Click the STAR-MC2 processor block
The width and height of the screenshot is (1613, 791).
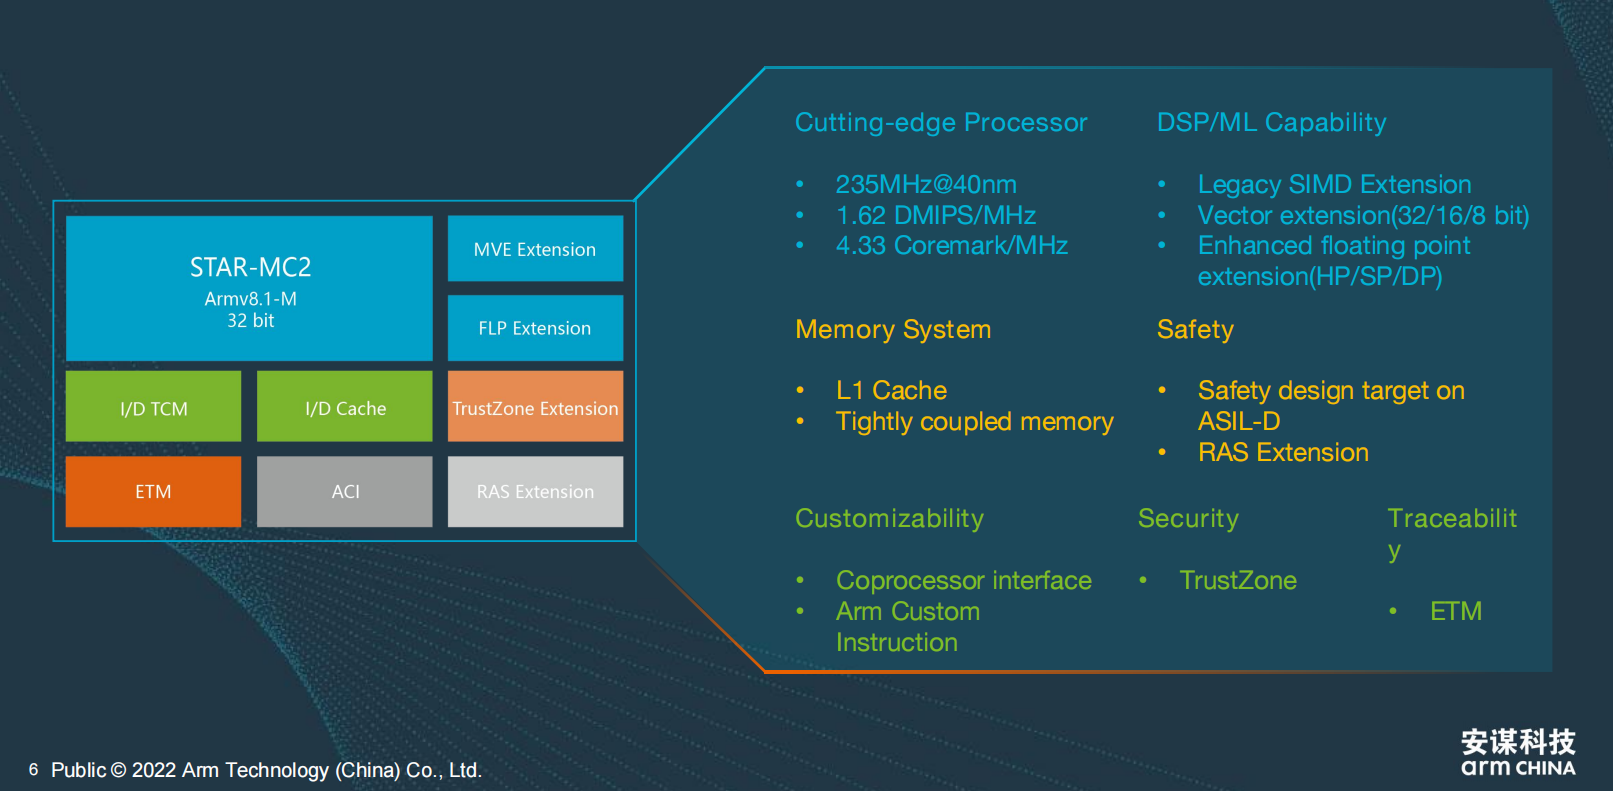(249, 288)
